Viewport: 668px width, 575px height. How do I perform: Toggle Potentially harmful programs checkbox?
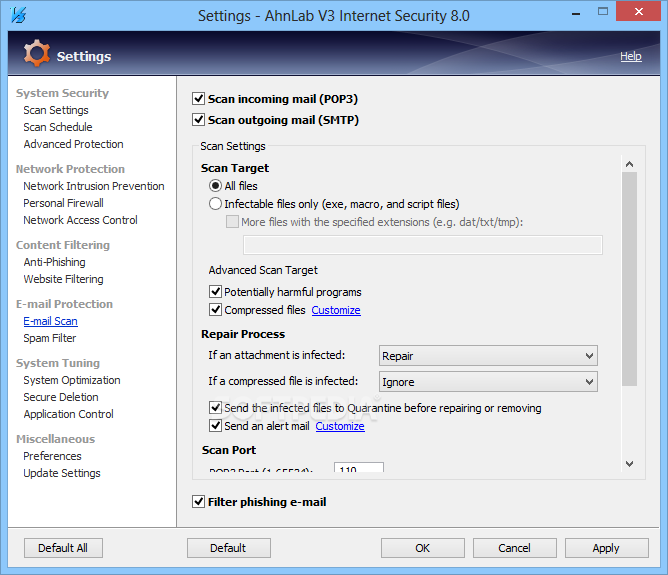tap(215, 292)
